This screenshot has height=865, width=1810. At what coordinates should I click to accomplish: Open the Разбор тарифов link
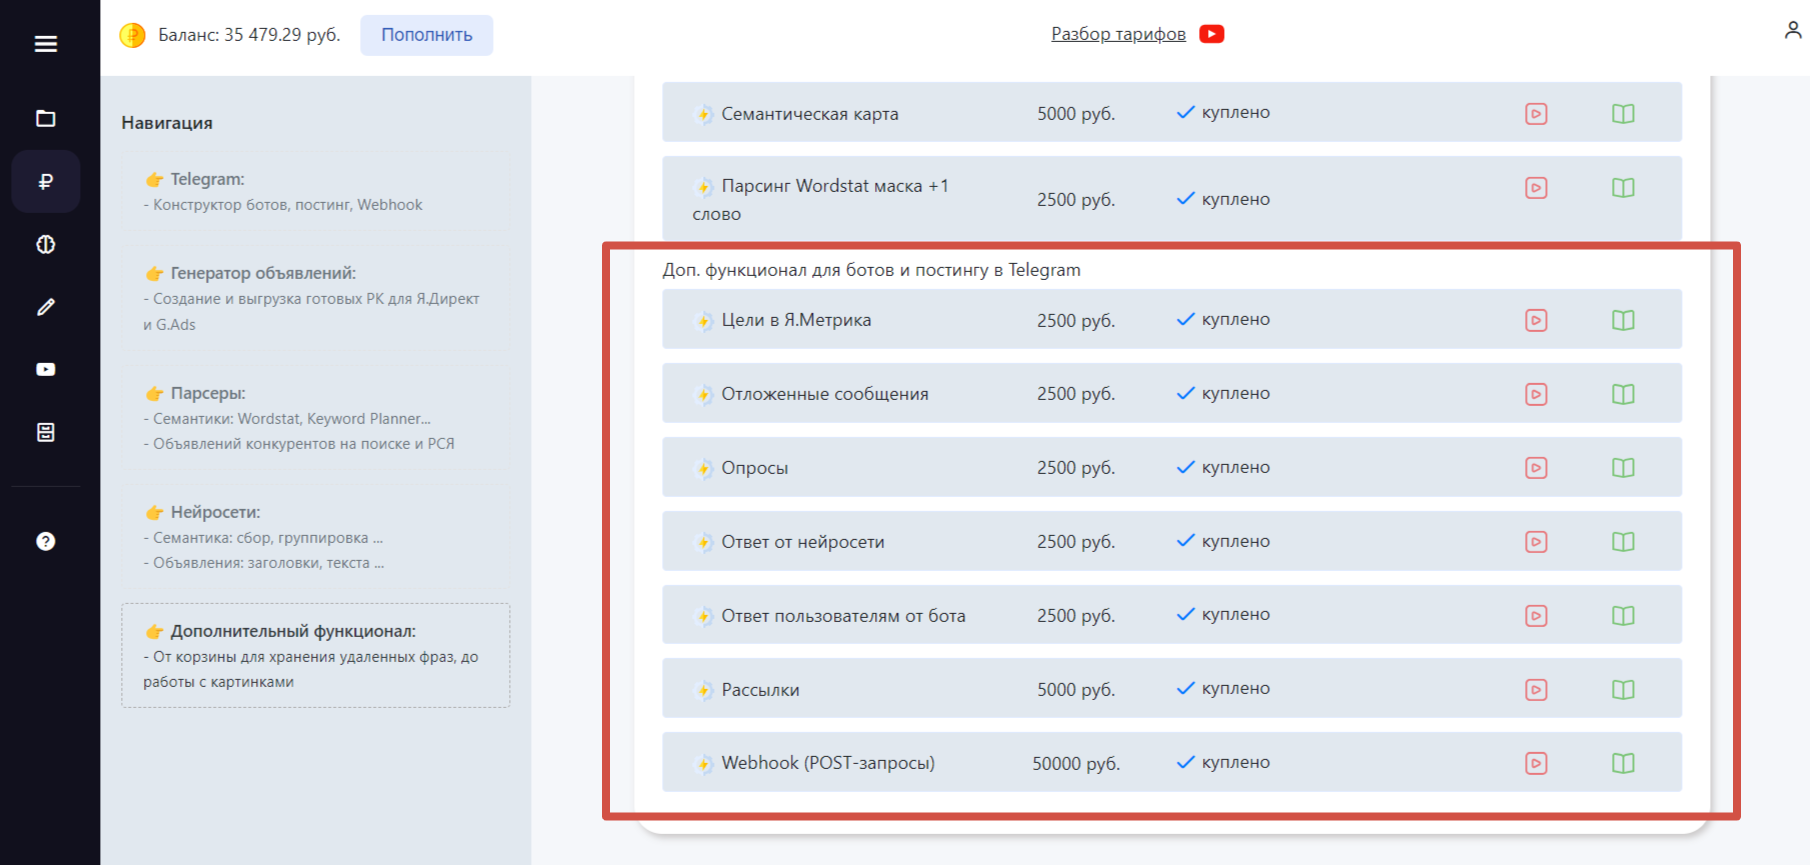coord(1118,34)
